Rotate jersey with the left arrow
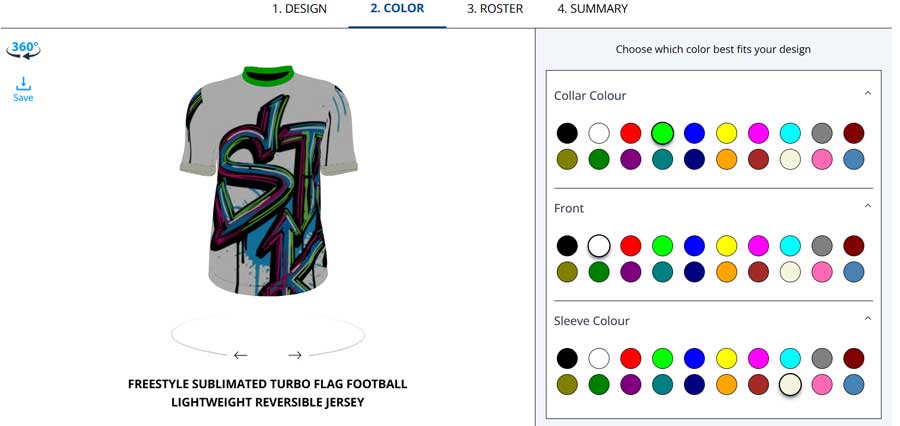This screenshot has width=900, height=426. [240, 355]
